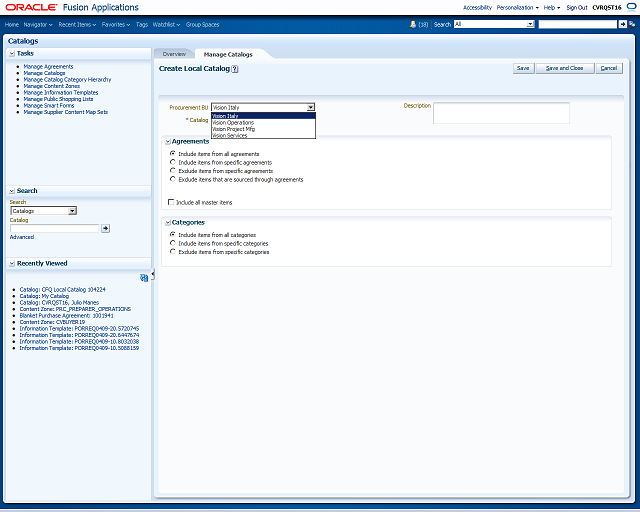Image resolution: width=640 pixels, height=512 pixels.
Task: Check Include all master items box
Action: (171, 202)
